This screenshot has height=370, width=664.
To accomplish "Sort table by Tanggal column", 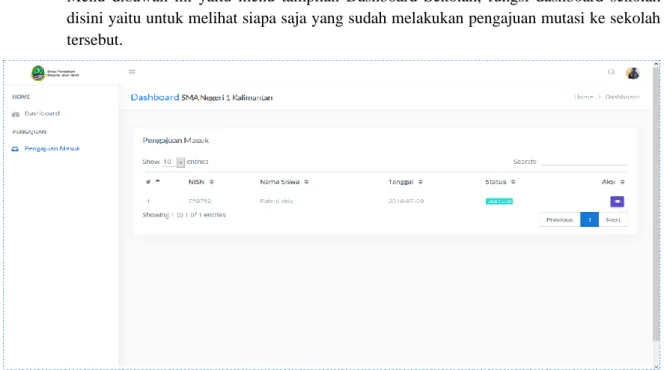I will pos(405,182).
